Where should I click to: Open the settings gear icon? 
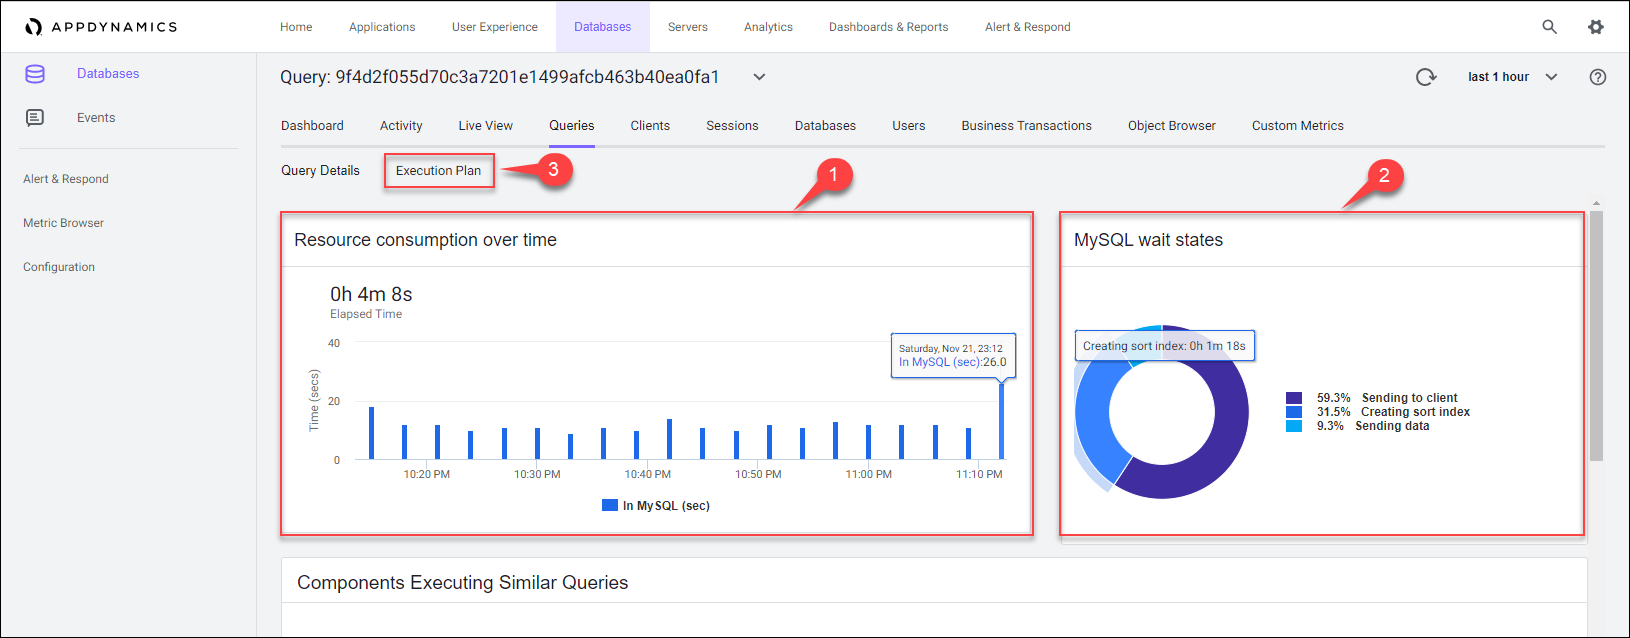coord(1596,27)
